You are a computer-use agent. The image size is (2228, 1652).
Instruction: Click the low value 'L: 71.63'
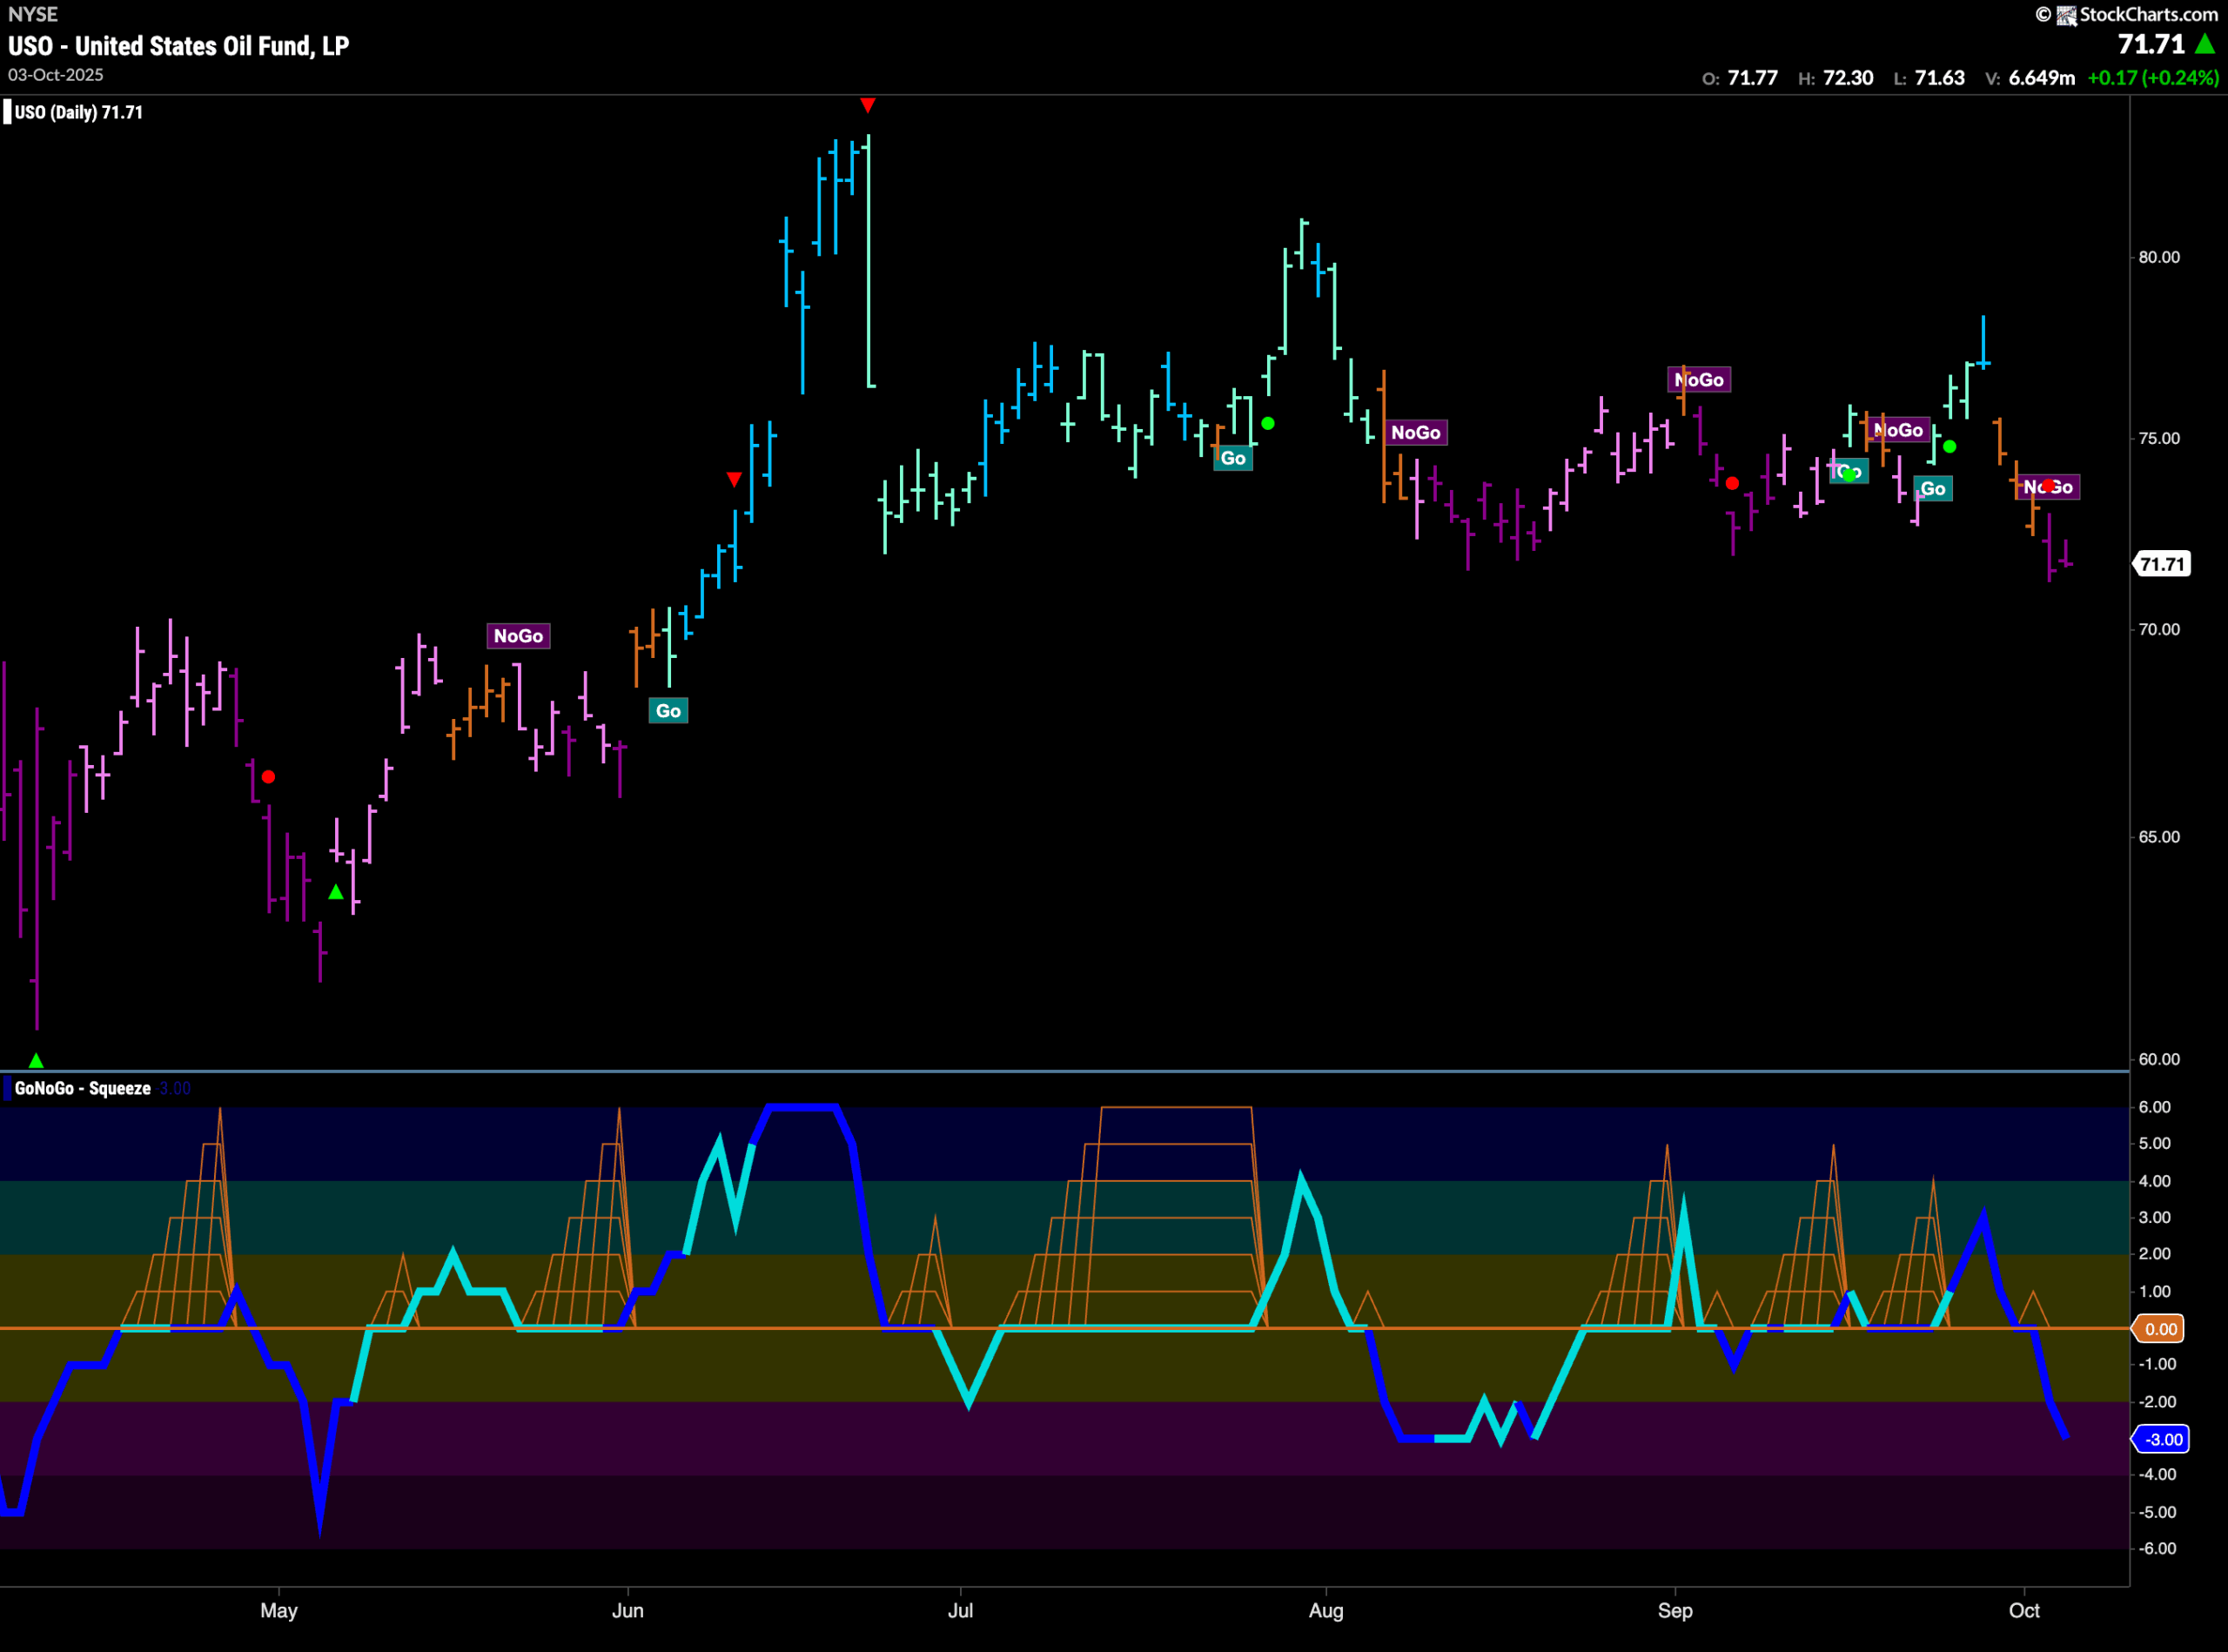[1929, 78]
